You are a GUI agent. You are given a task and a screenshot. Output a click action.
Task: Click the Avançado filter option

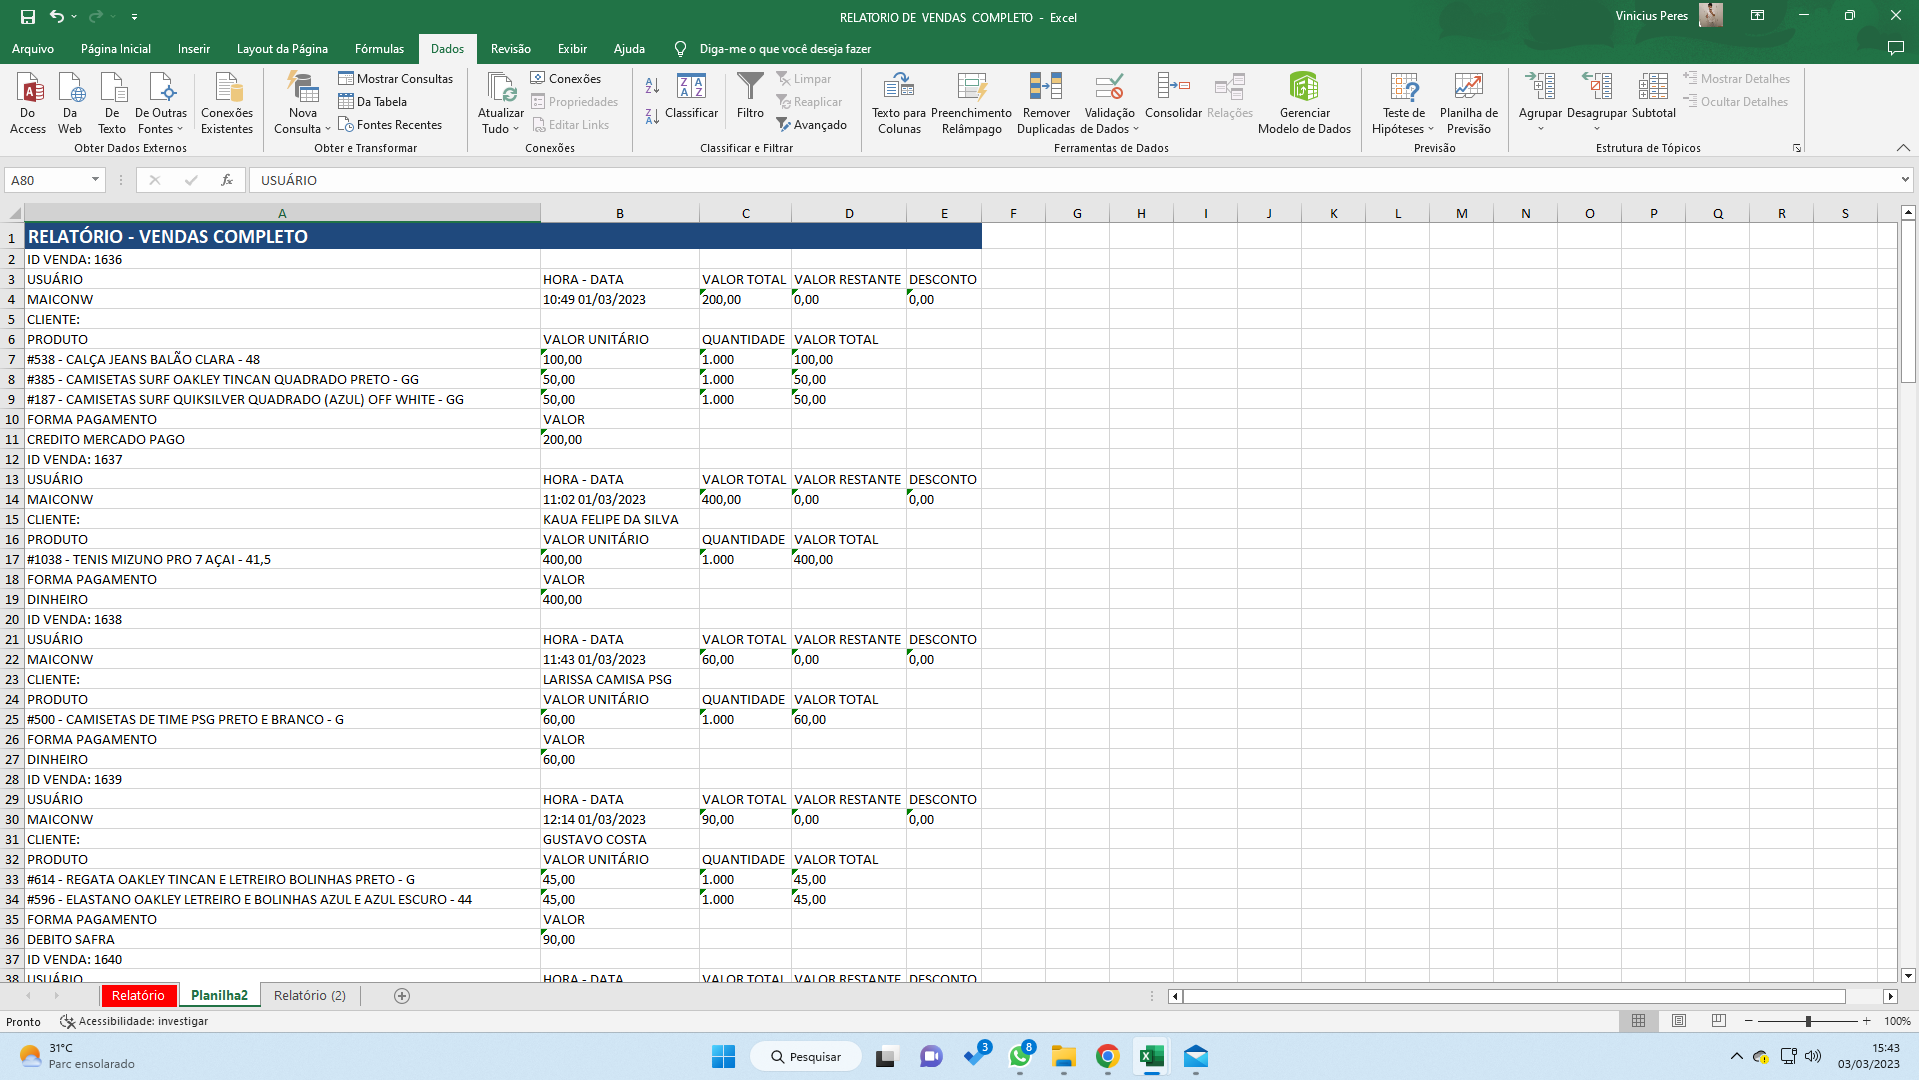pos(811,124)
